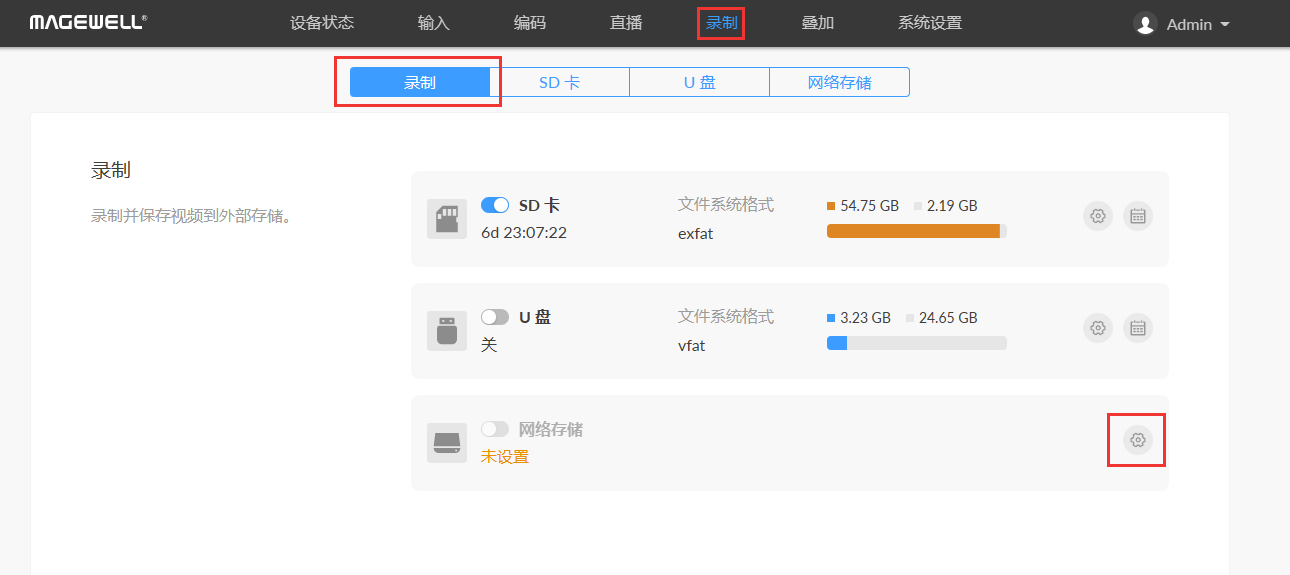
Task: Open network storage settings gear icon
Action: coord(1137,440)
